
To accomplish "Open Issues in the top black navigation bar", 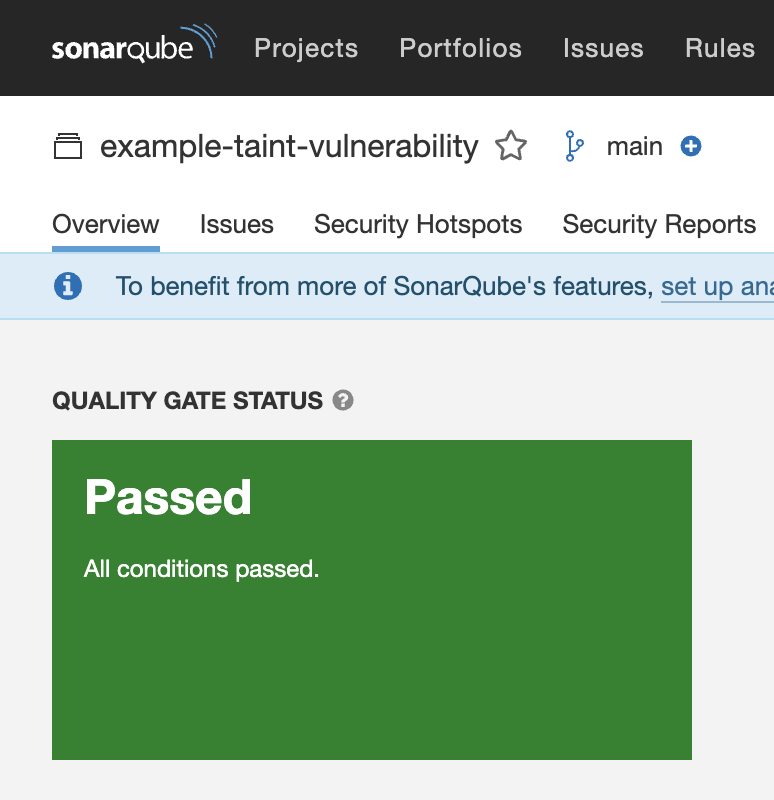I will coord(603,48).
